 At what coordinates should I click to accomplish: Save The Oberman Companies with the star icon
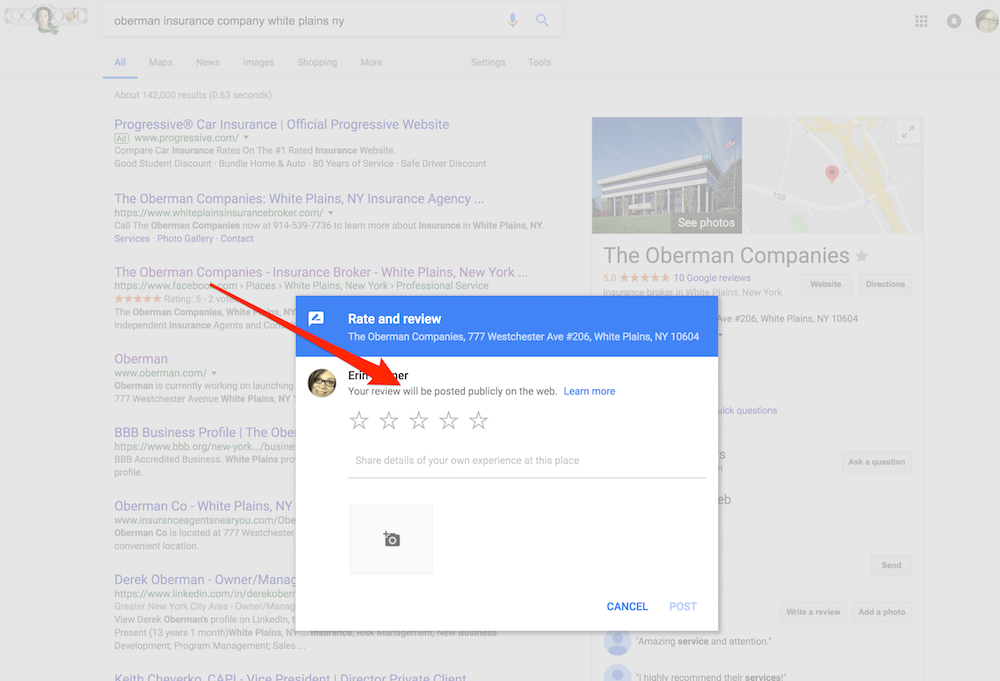click(x=862, y=256)
